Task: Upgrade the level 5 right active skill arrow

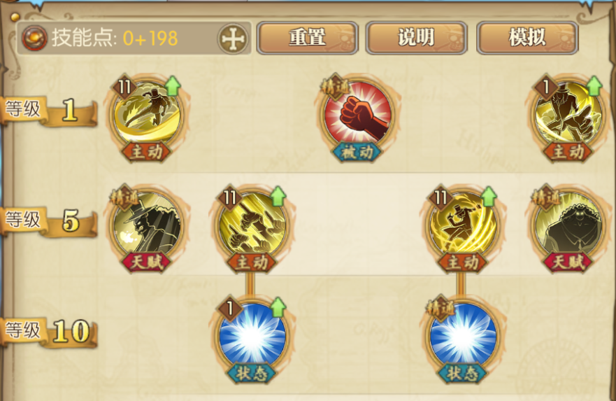Action: (489, 196)
